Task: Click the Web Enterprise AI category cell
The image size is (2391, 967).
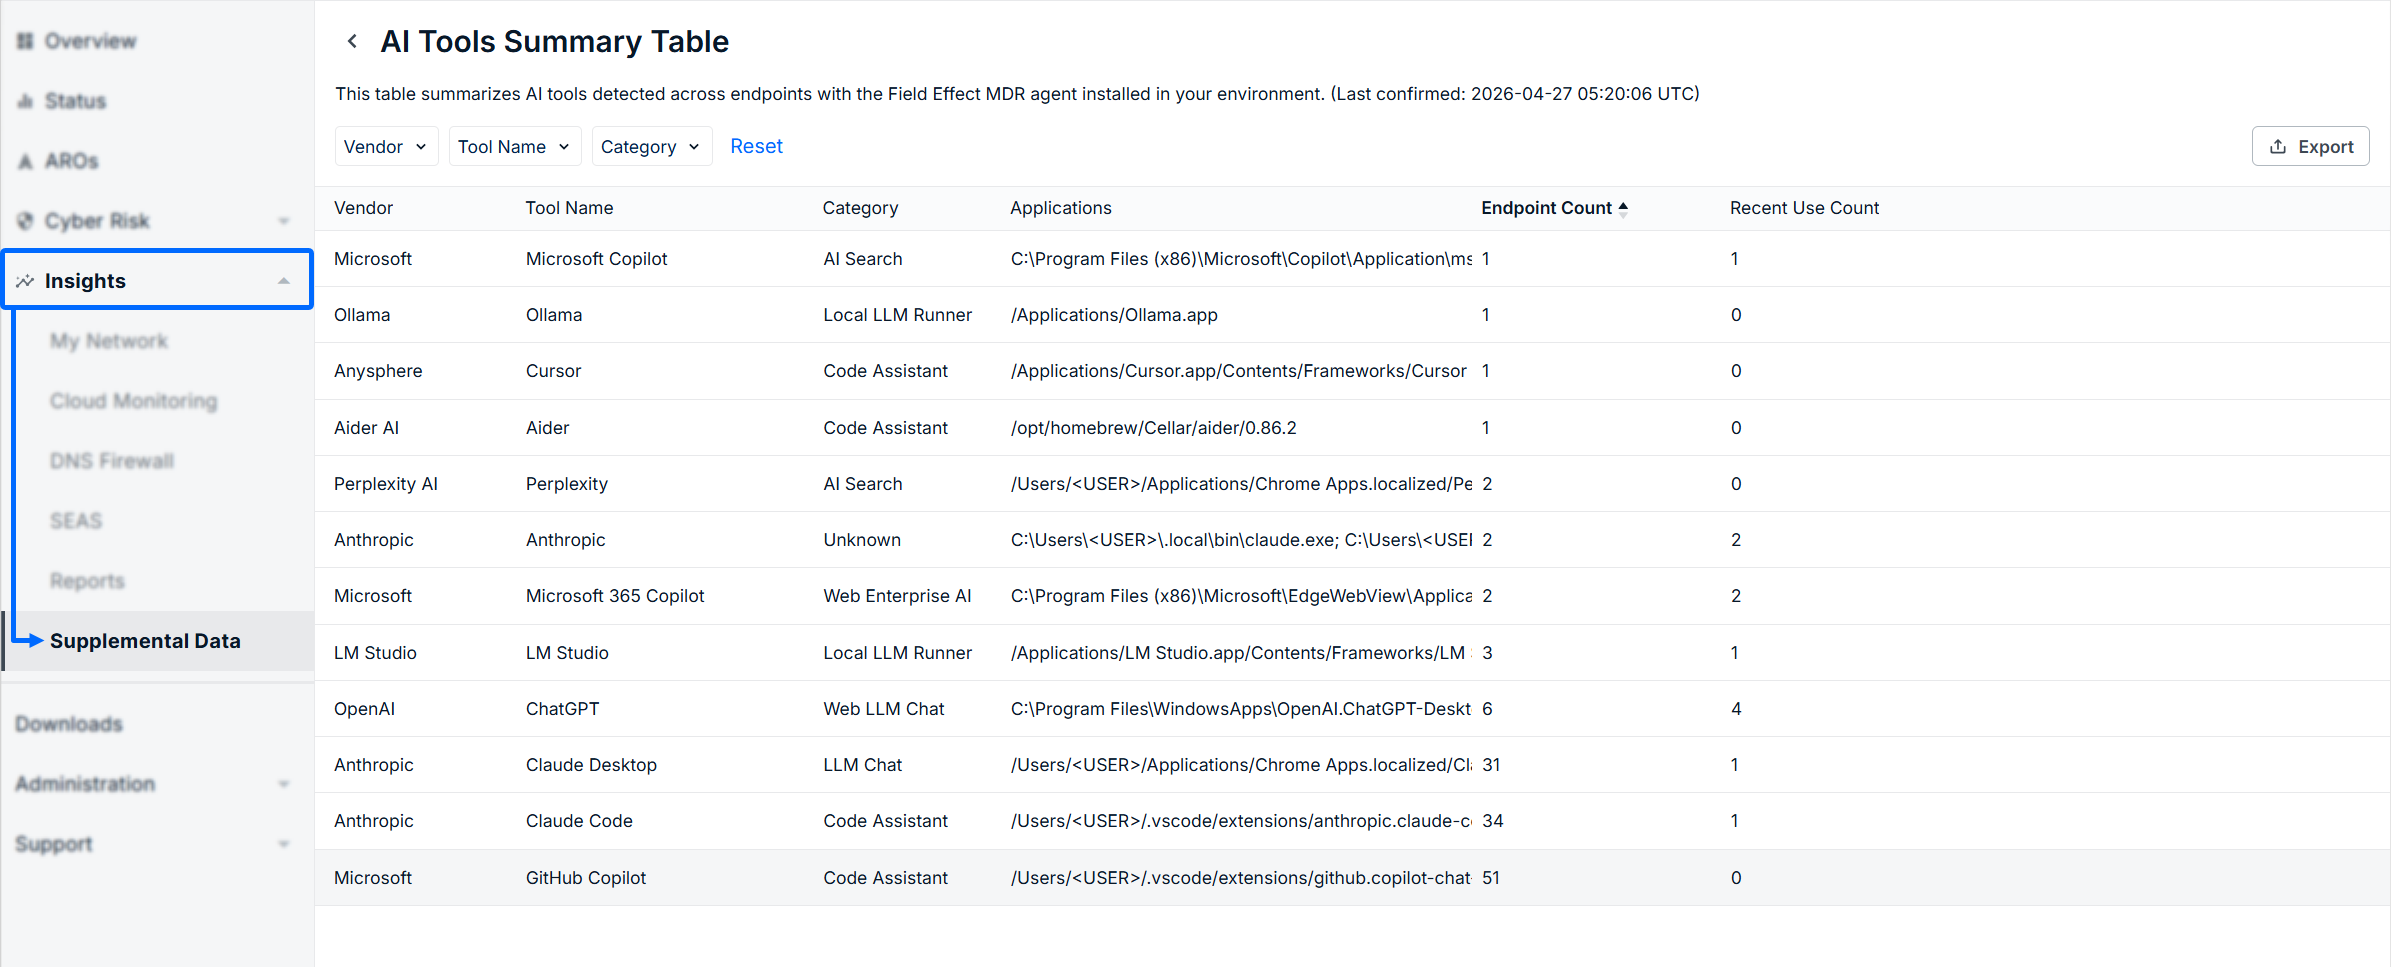Action: click(897, 596)
